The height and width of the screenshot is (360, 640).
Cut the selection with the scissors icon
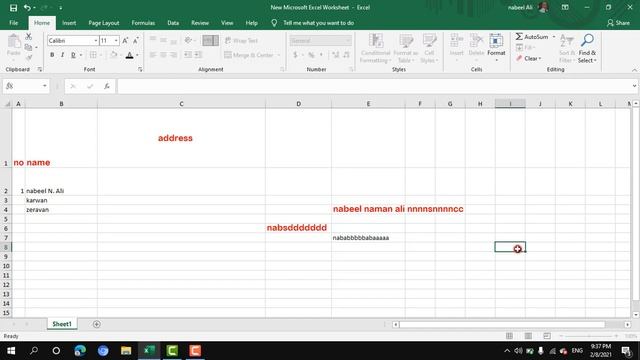[29, 37]
